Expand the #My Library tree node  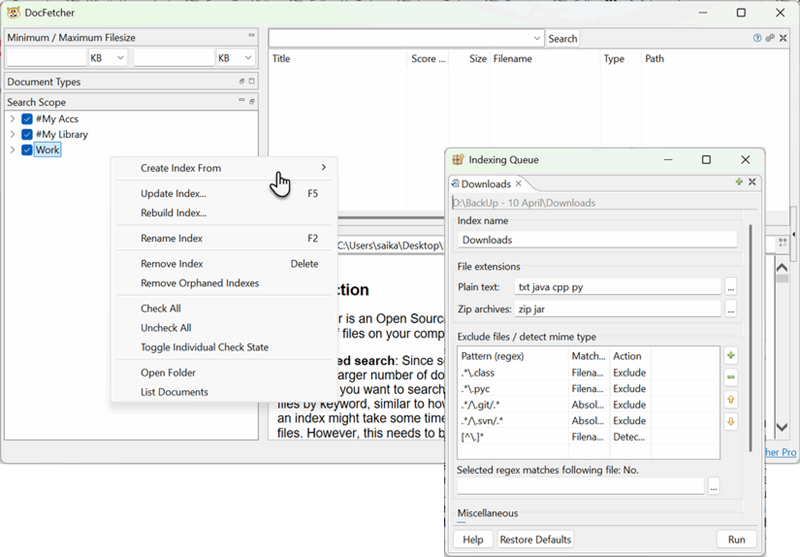coord(13,134)
